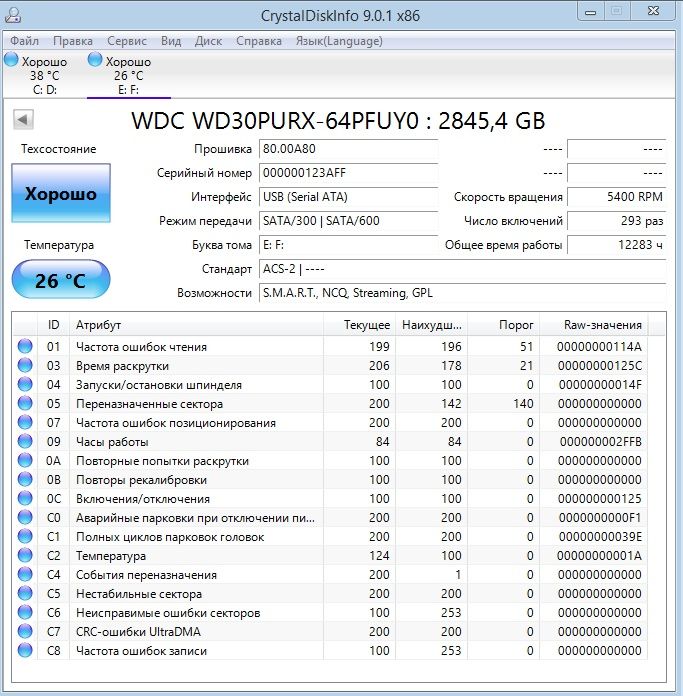Click status orb for attribute C2 temperature
Screen dimensions: 683x696
[x=25, y=555]
